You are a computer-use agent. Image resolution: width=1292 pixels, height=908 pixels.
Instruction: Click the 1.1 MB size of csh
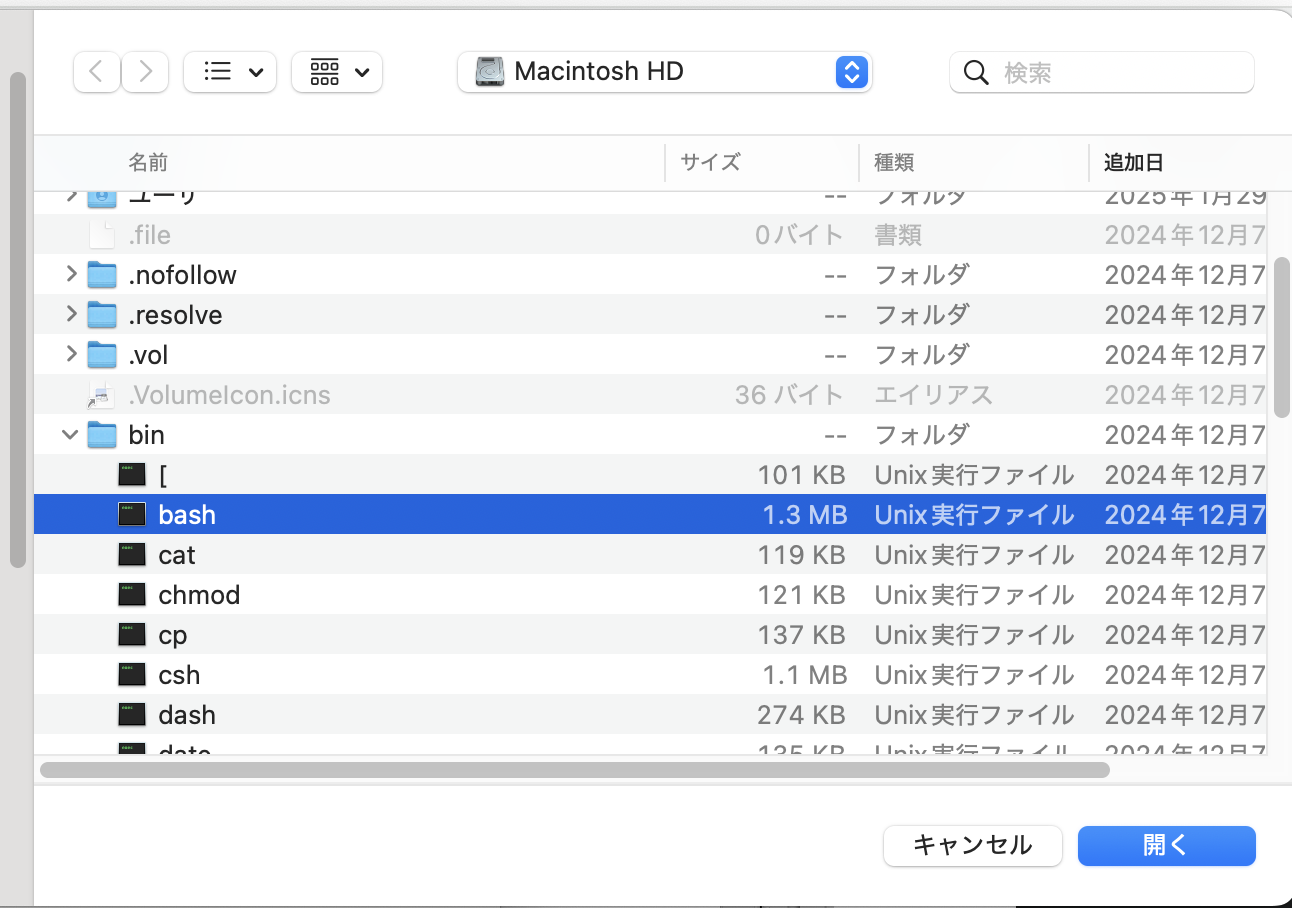[805, 675]
